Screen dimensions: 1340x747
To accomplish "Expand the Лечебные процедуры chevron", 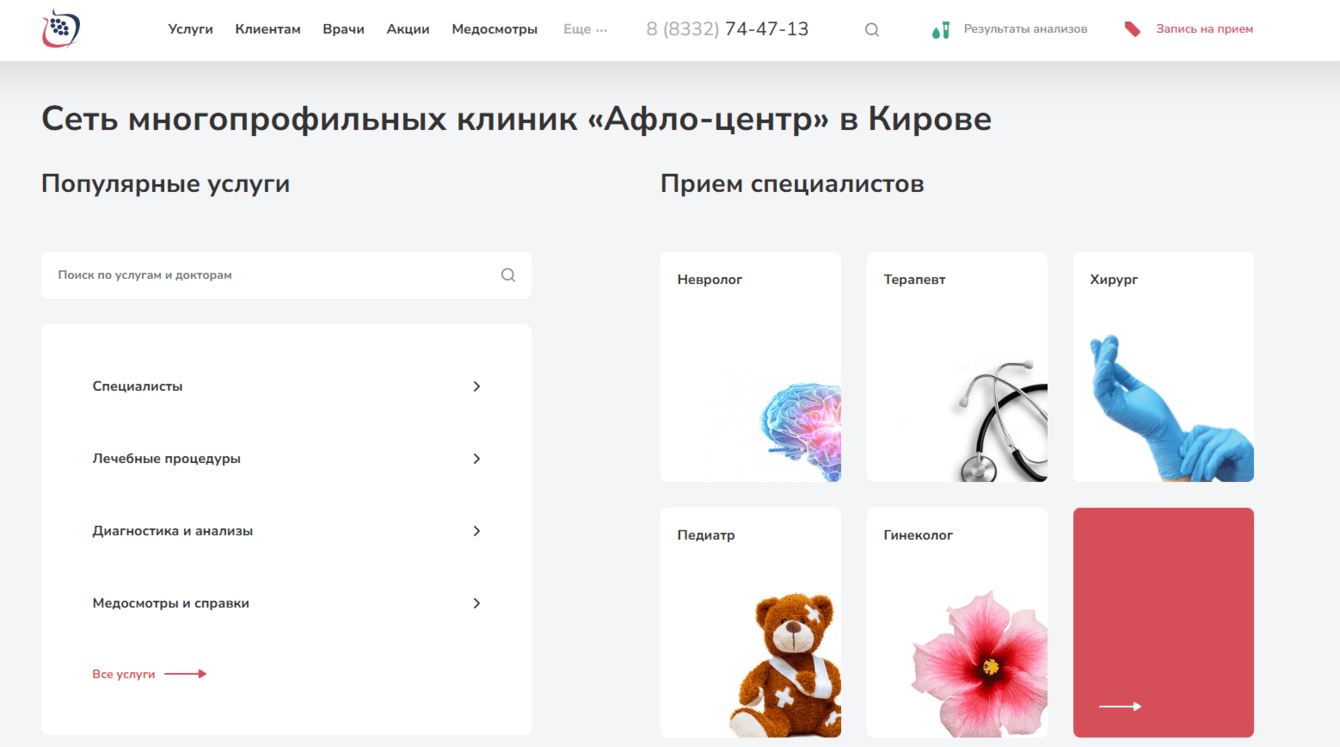I will (x=477, y=459).
